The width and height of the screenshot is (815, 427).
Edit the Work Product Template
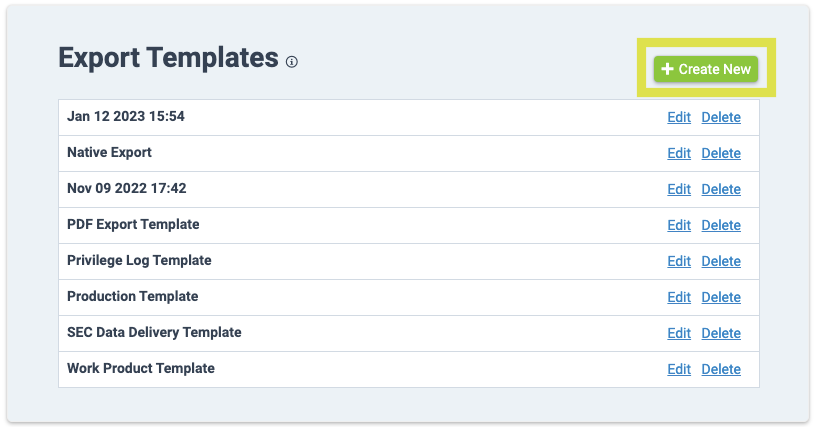[x=679, y=369]
